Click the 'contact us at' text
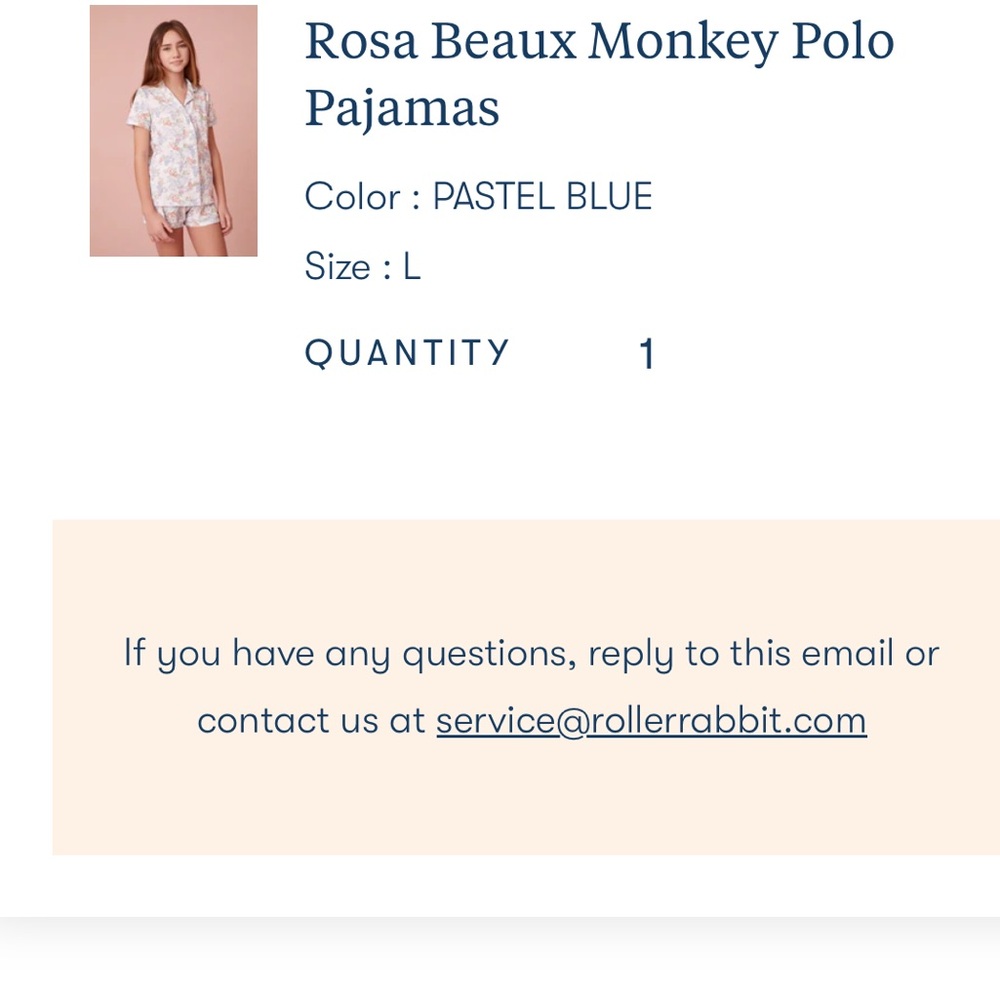This screenshot has width=1000, height=1000. [x=311, y=721]
